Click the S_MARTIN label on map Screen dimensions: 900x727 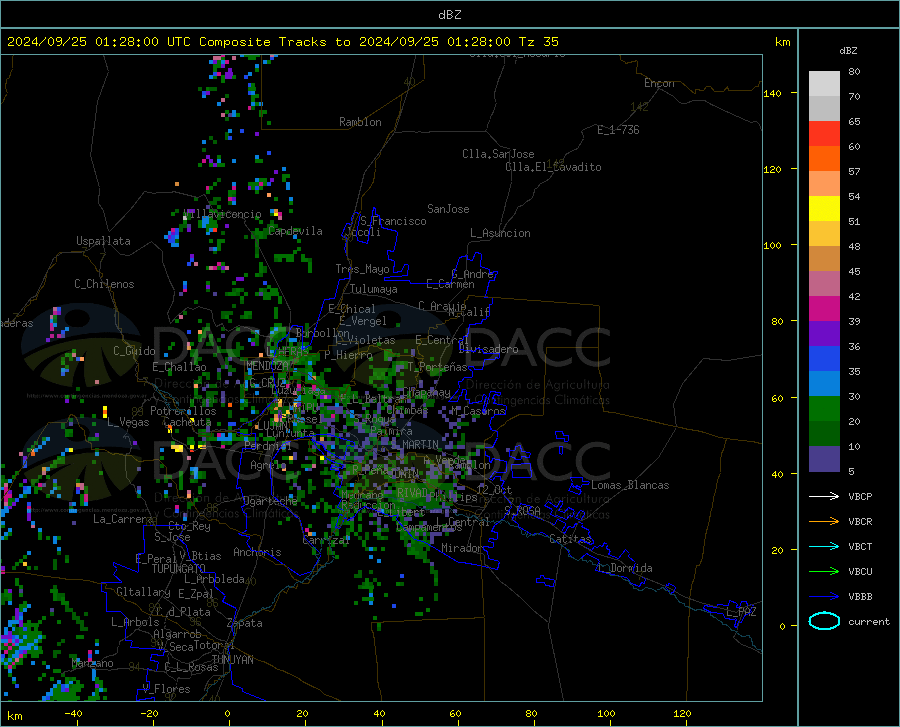[415, 445]
